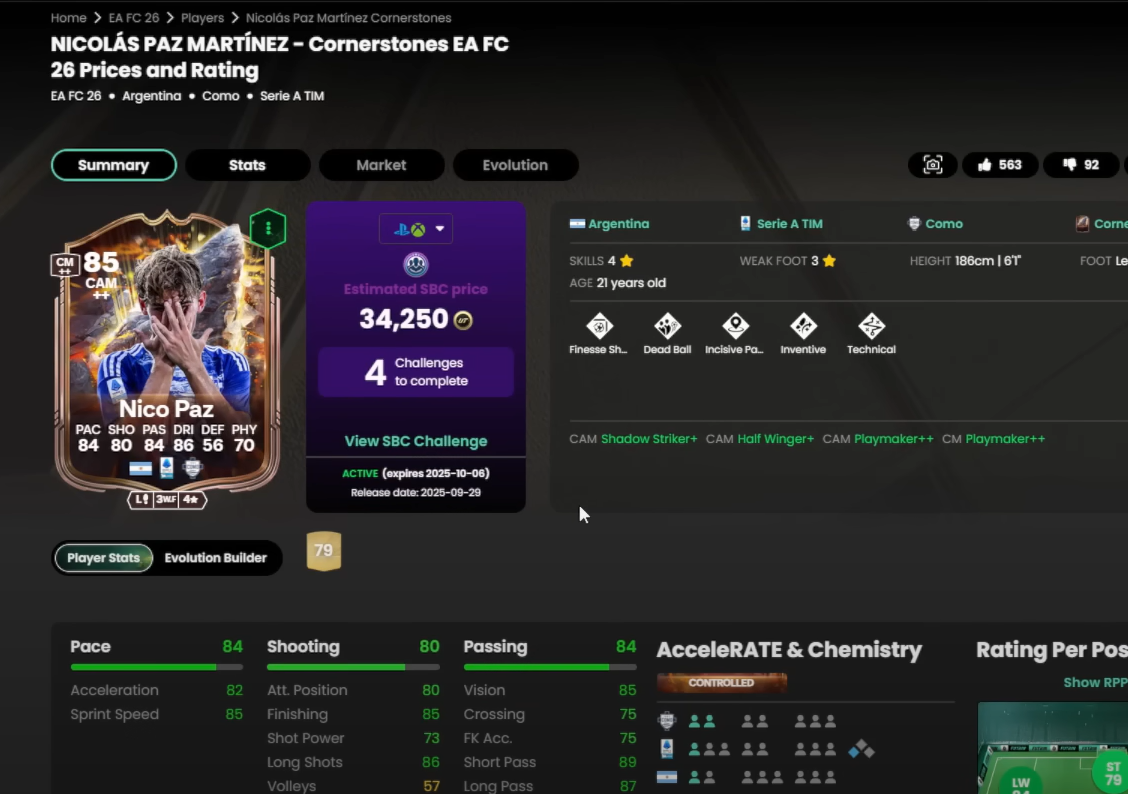Switch to the Stats tab
Viewport: 1128px width, 794px height.
click(247, 165)
